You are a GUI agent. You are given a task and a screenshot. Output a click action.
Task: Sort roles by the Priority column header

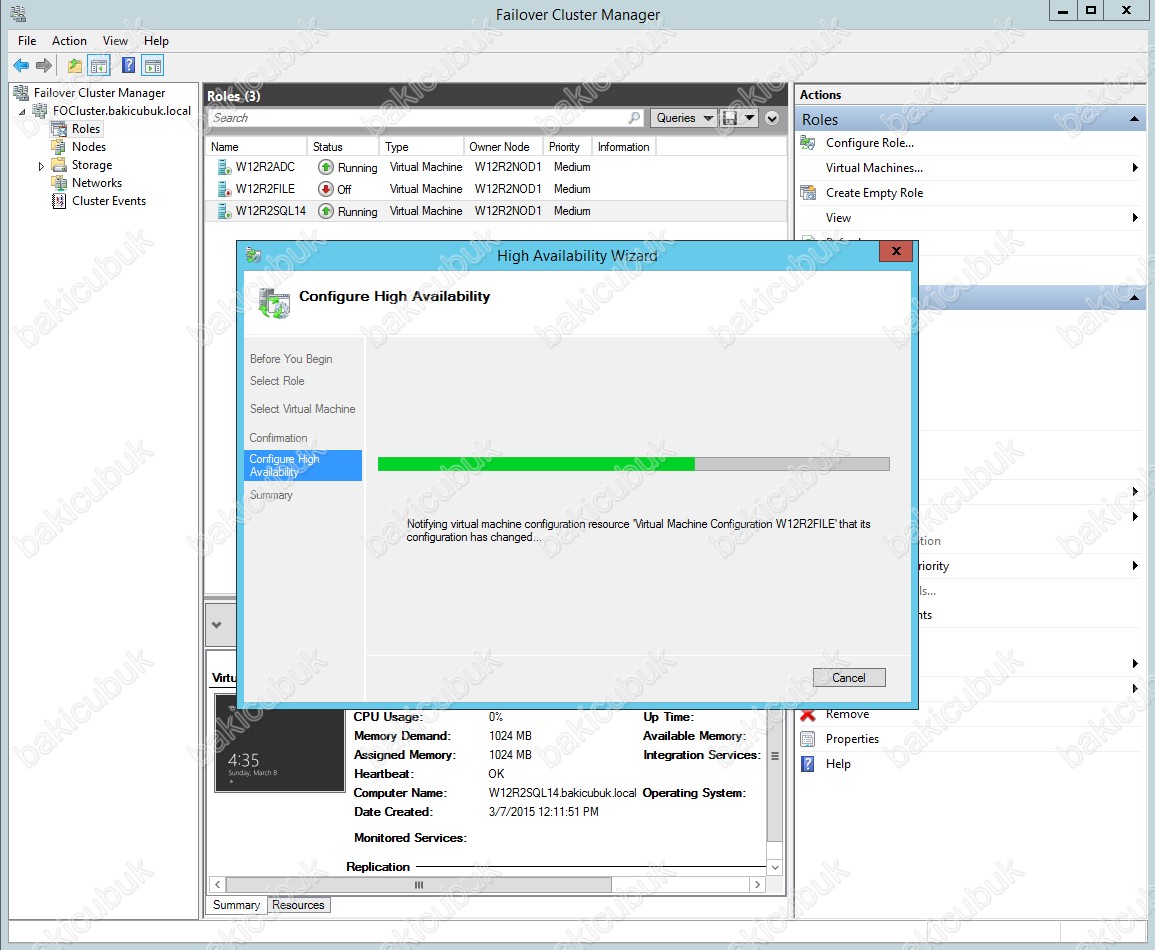(x=567, y=147)
